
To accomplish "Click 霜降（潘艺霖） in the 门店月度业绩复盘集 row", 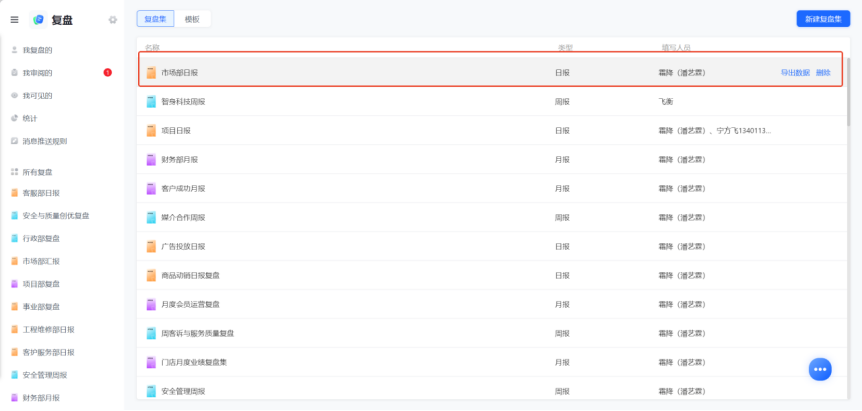I will pyautogui.click(x=682, y=363).
